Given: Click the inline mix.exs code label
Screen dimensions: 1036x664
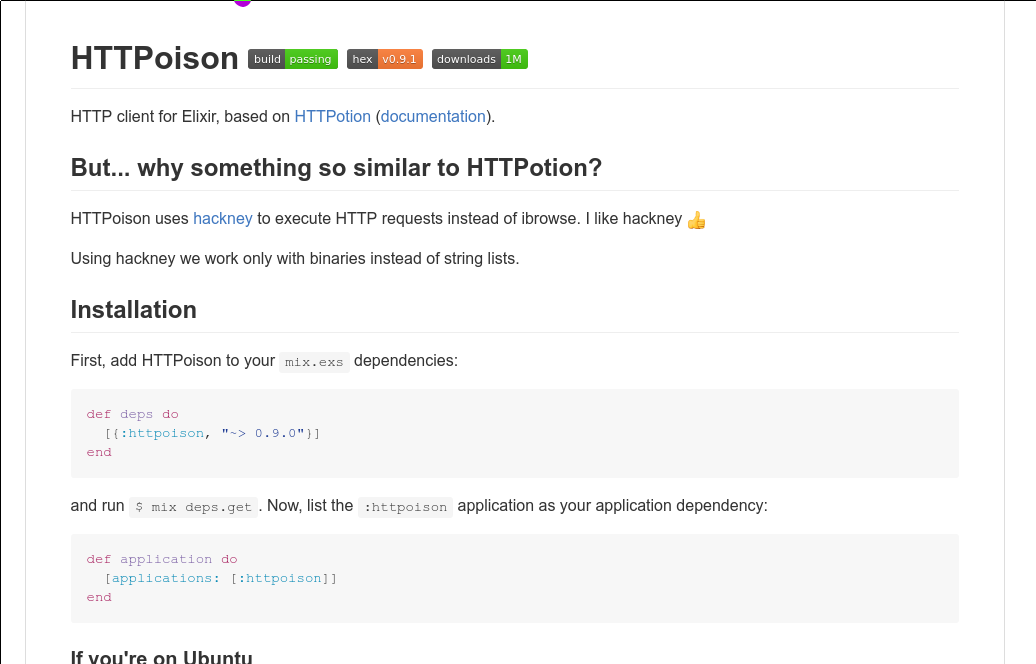Looking at the screenshot, I should [x=314, y=362].
